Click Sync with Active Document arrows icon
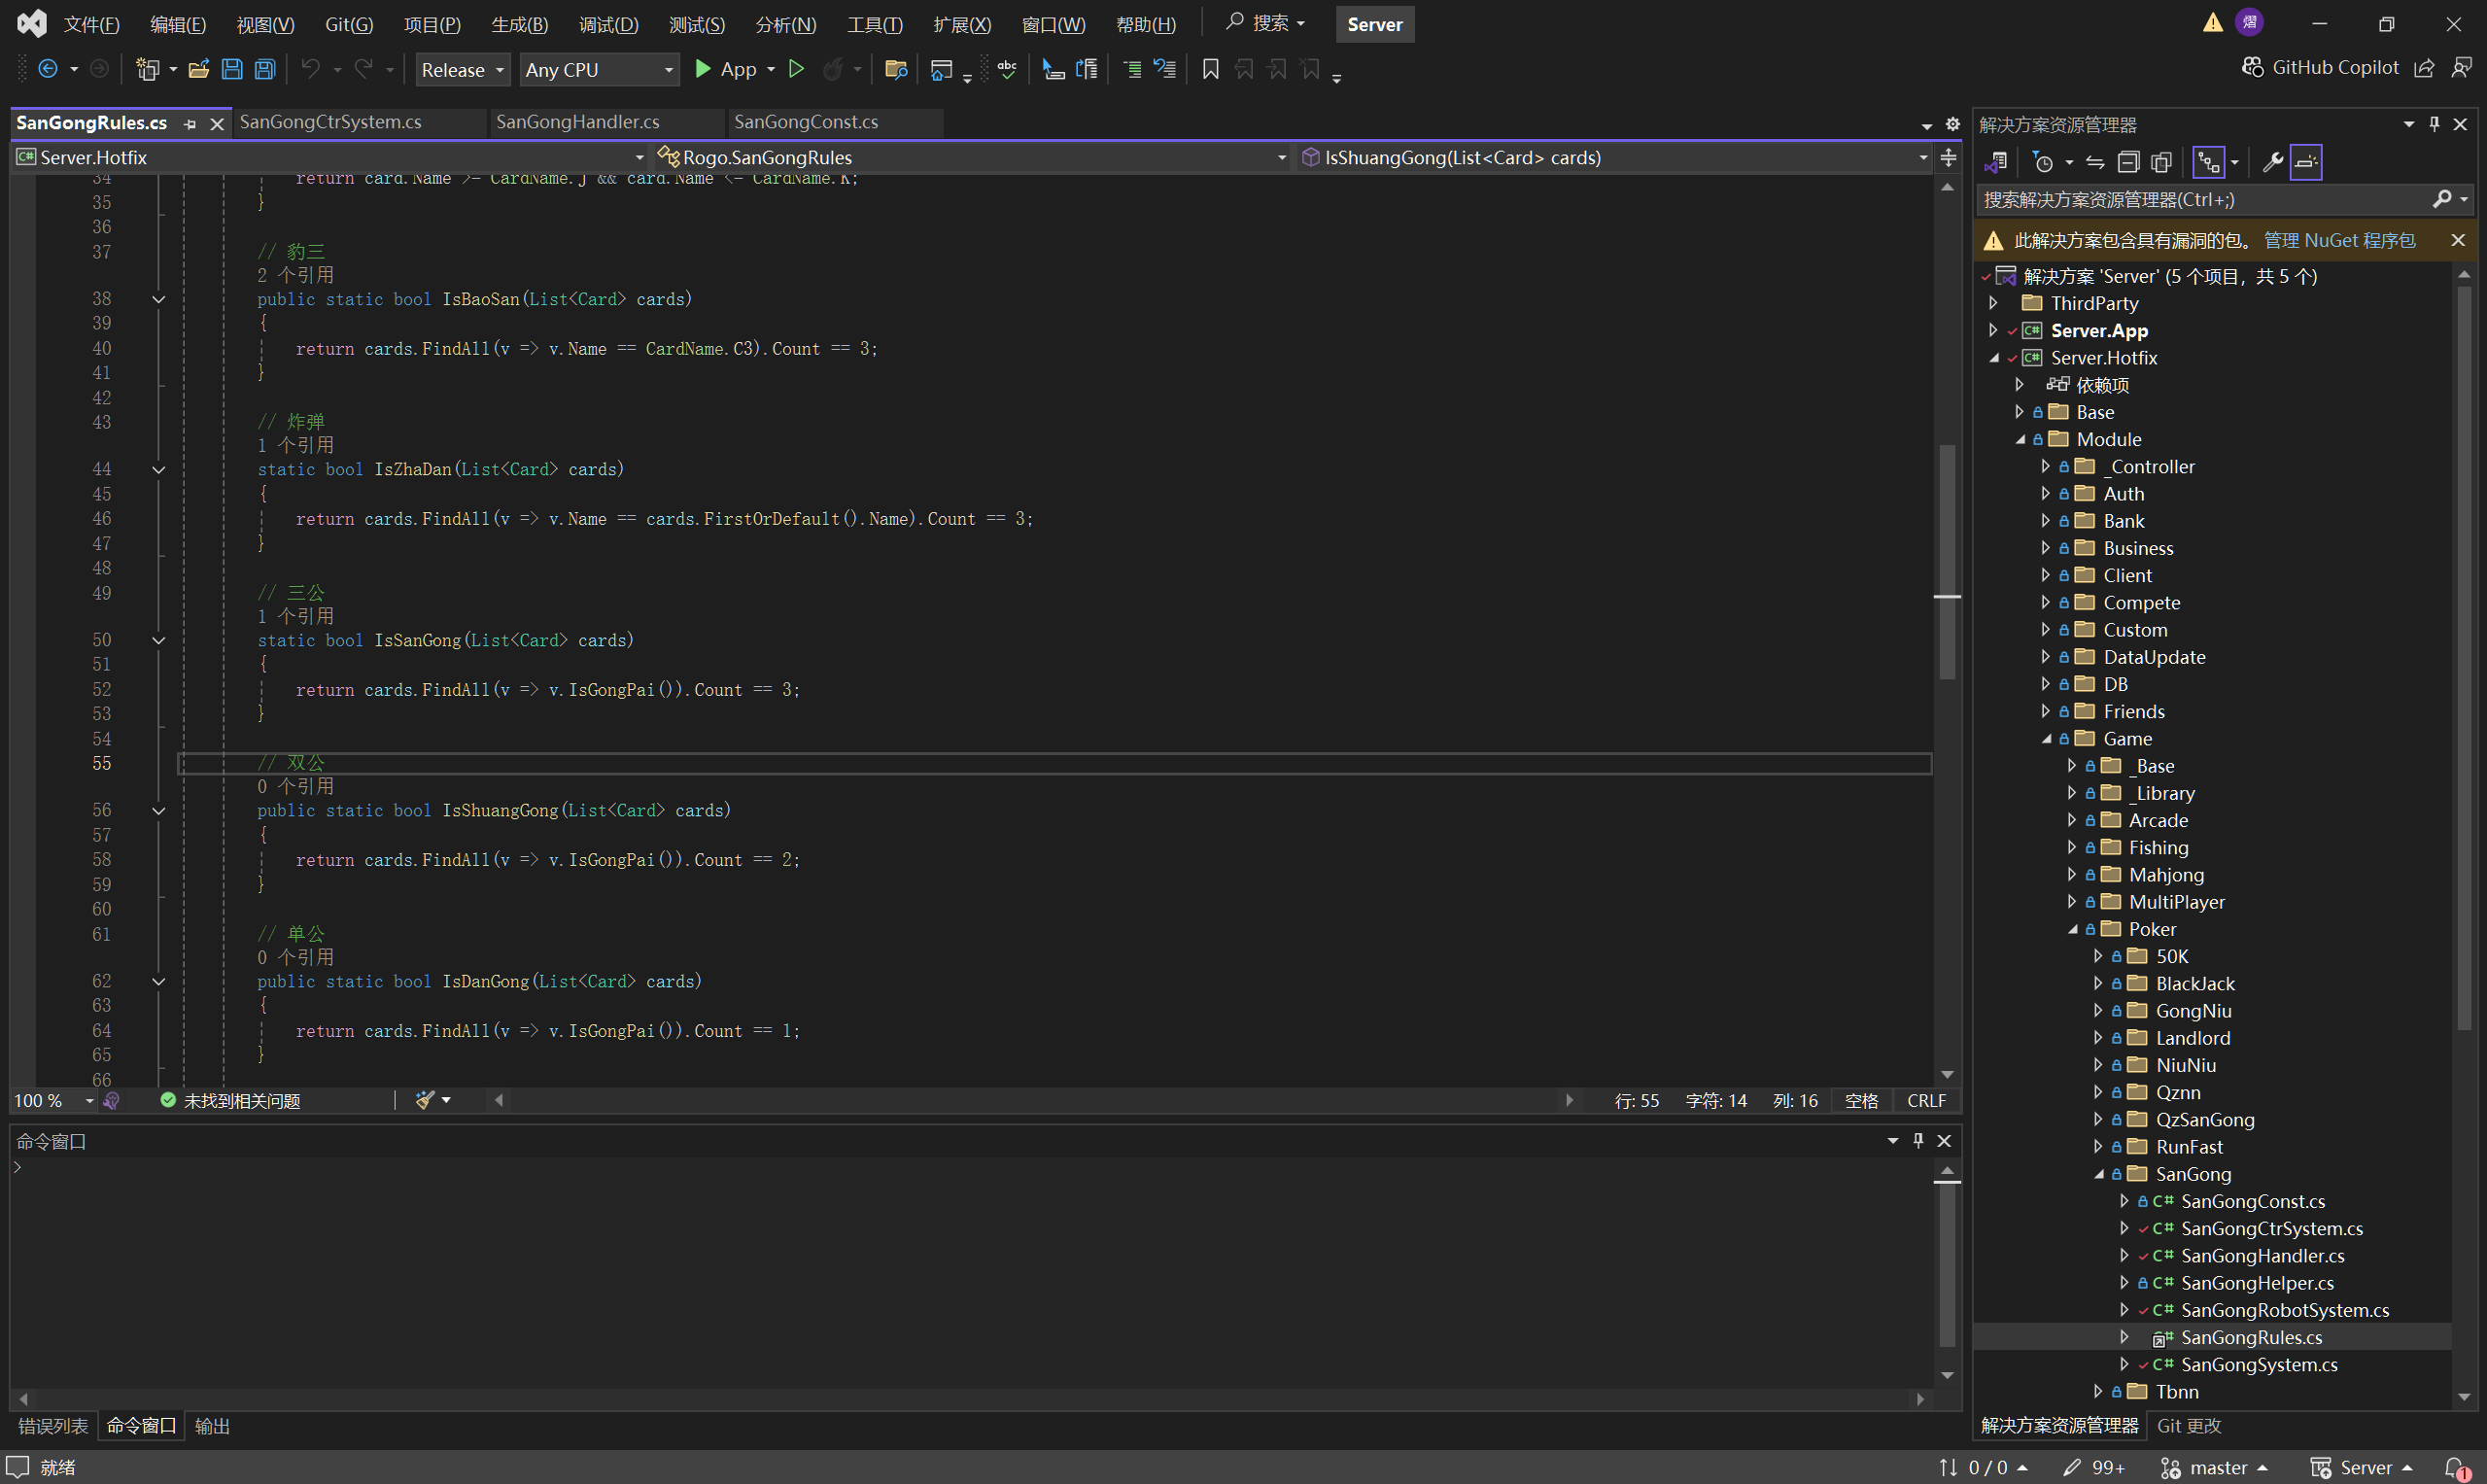The width and height of the screenshot is (2487, 1484). (x=2095, y=162)
